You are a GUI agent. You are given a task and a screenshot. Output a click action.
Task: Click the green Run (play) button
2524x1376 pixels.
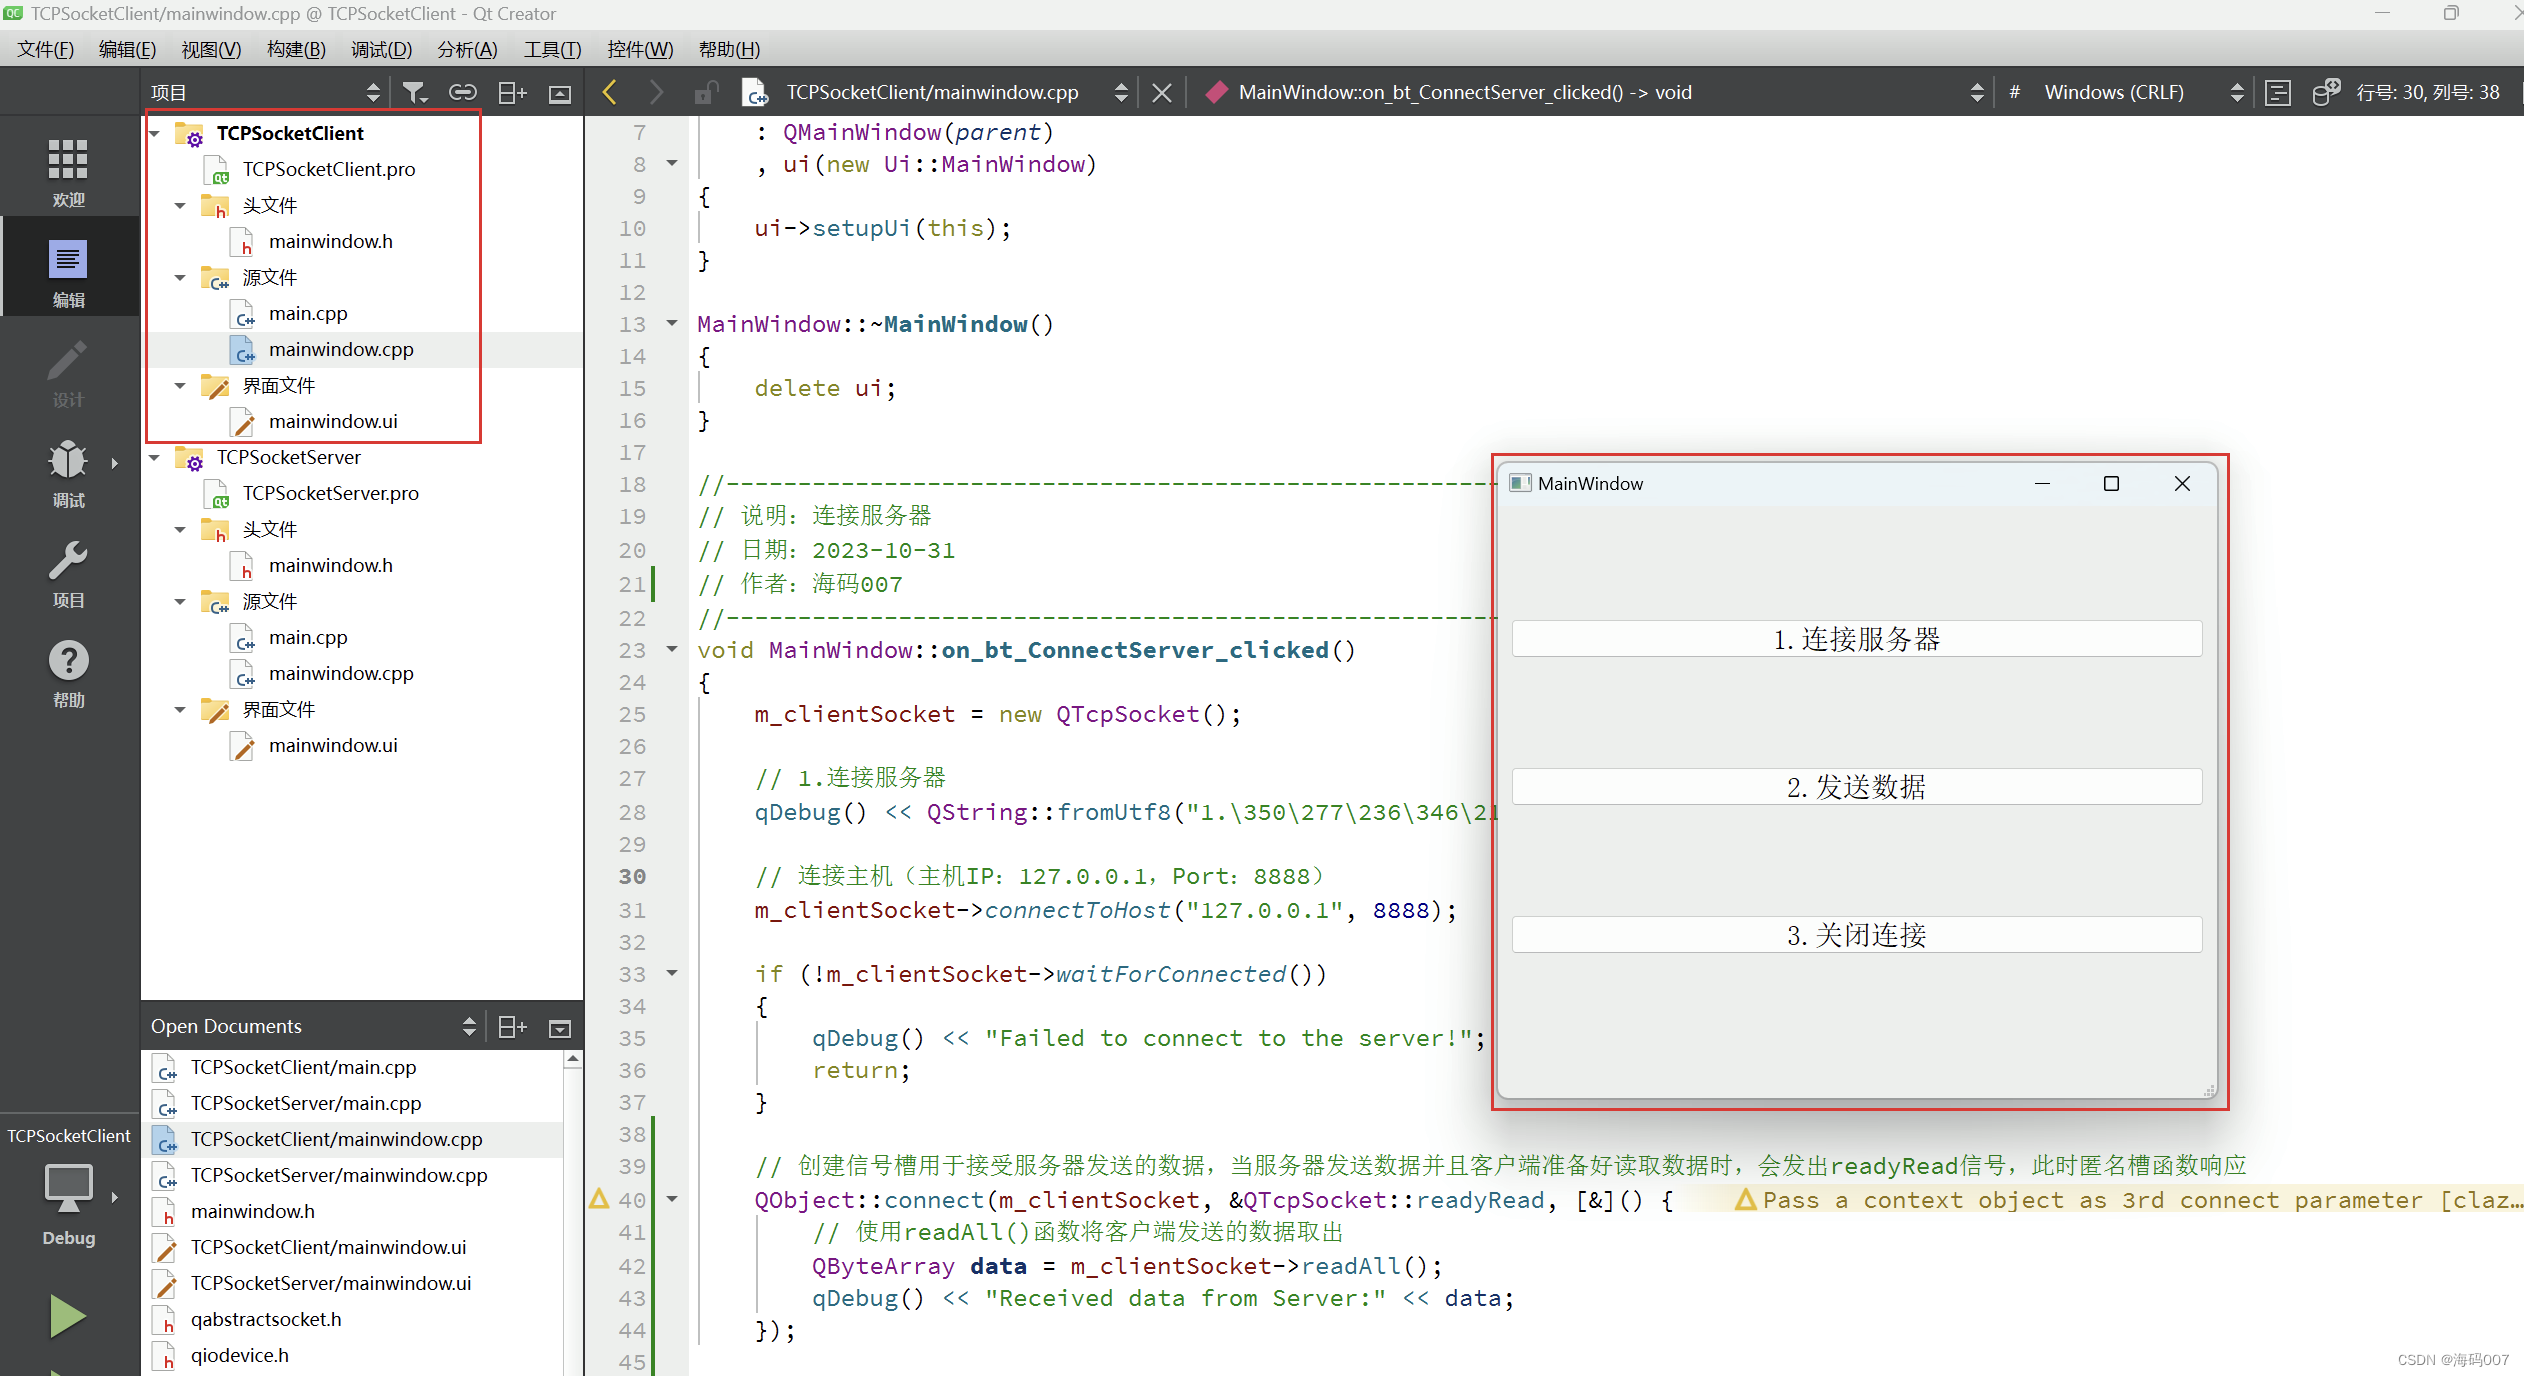click(64, 1313)
